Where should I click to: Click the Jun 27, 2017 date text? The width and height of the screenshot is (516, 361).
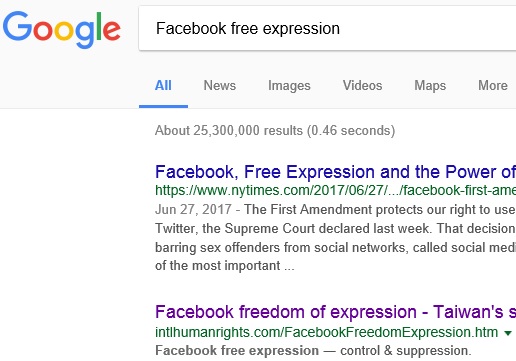[x=193, y=209]
